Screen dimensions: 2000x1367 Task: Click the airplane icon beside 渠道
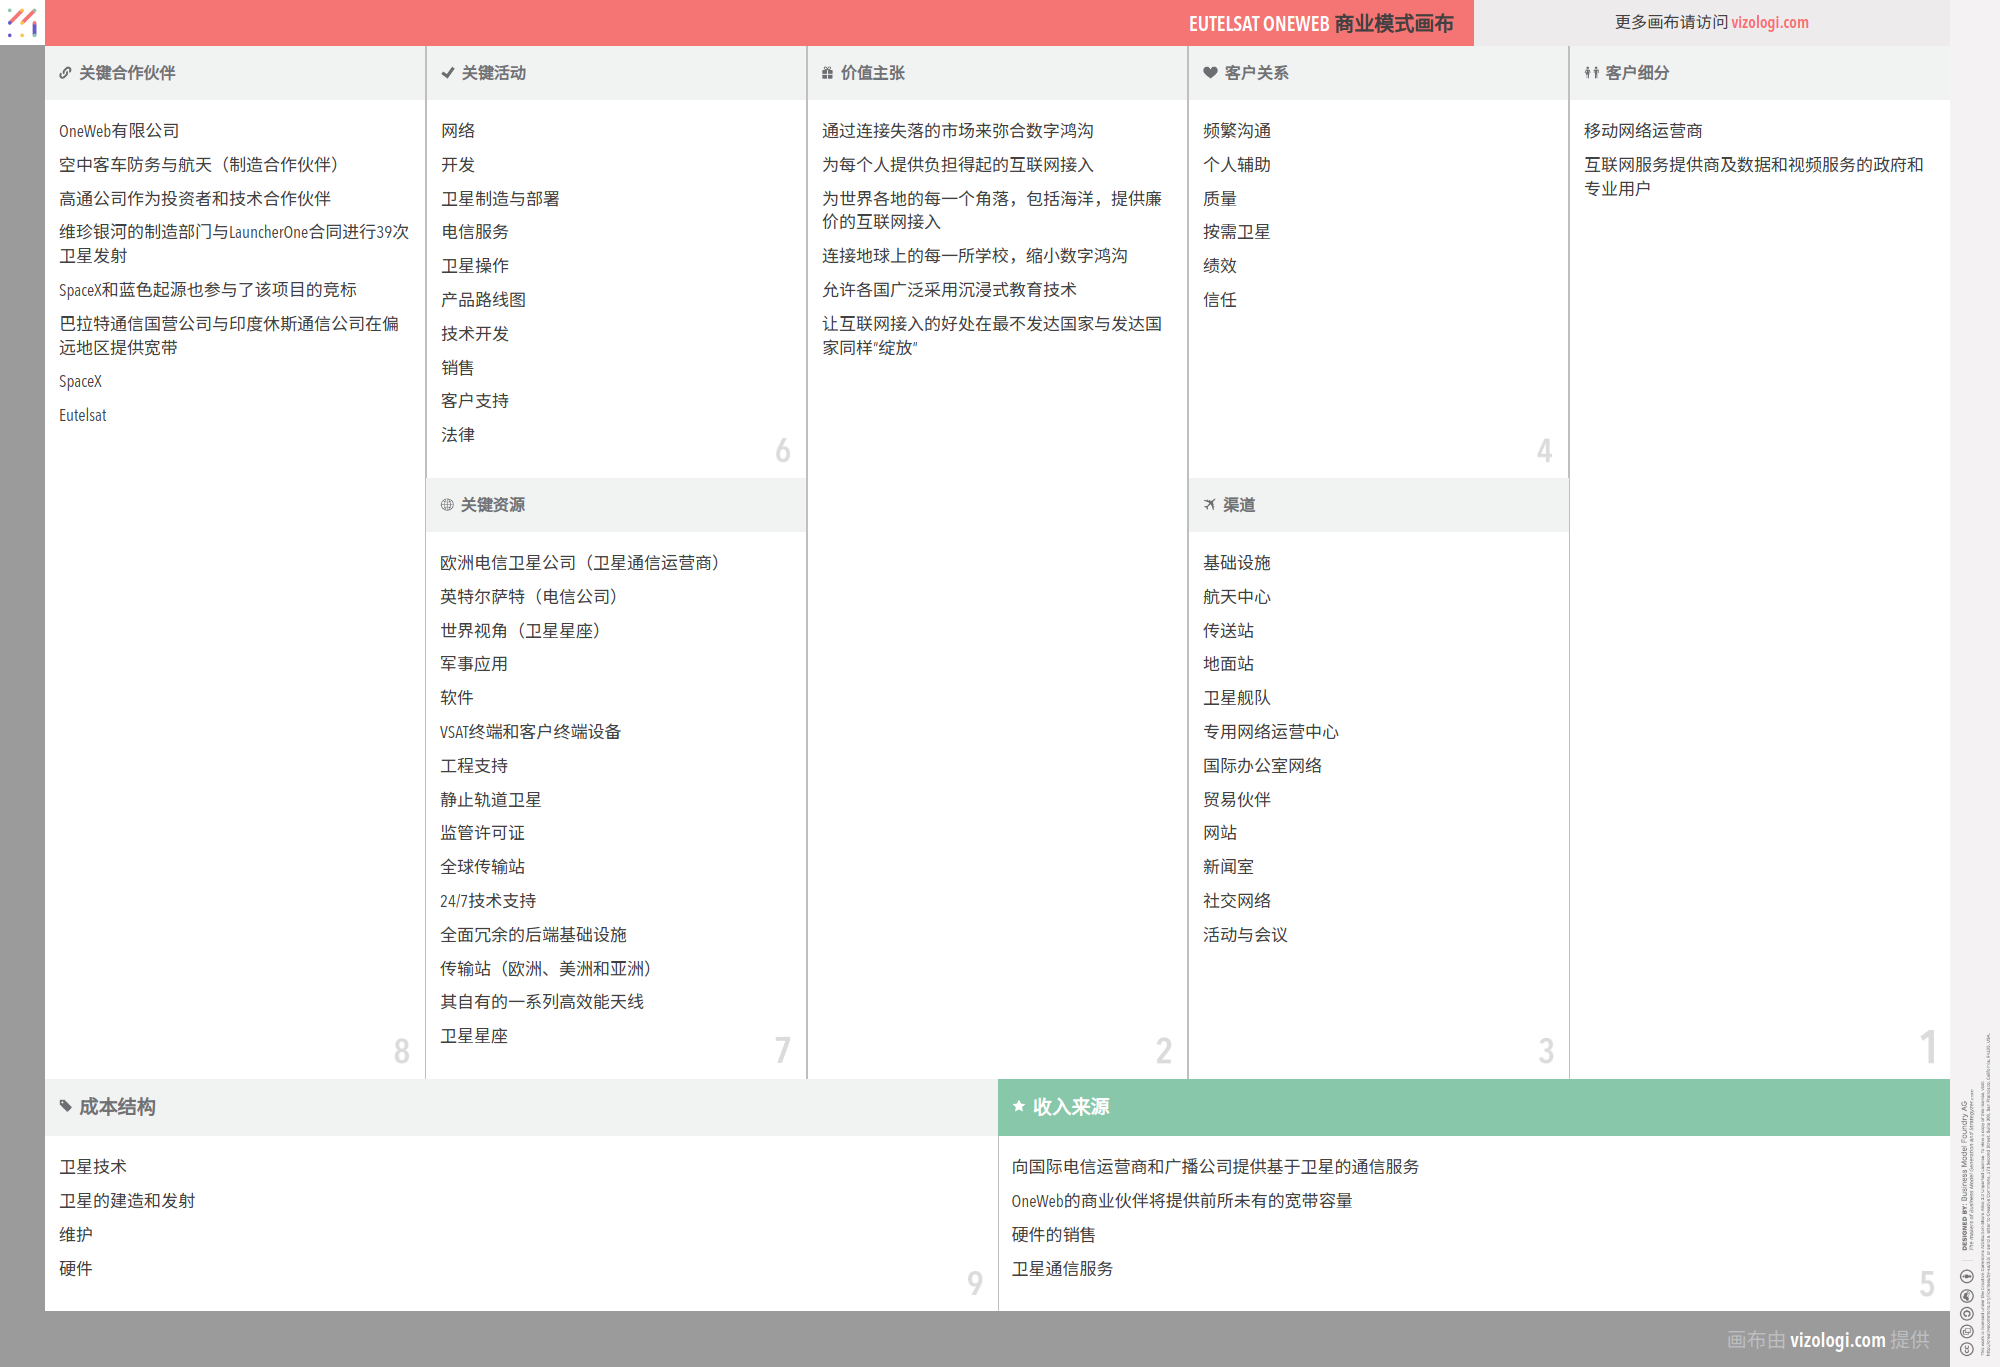[1209, 505]
